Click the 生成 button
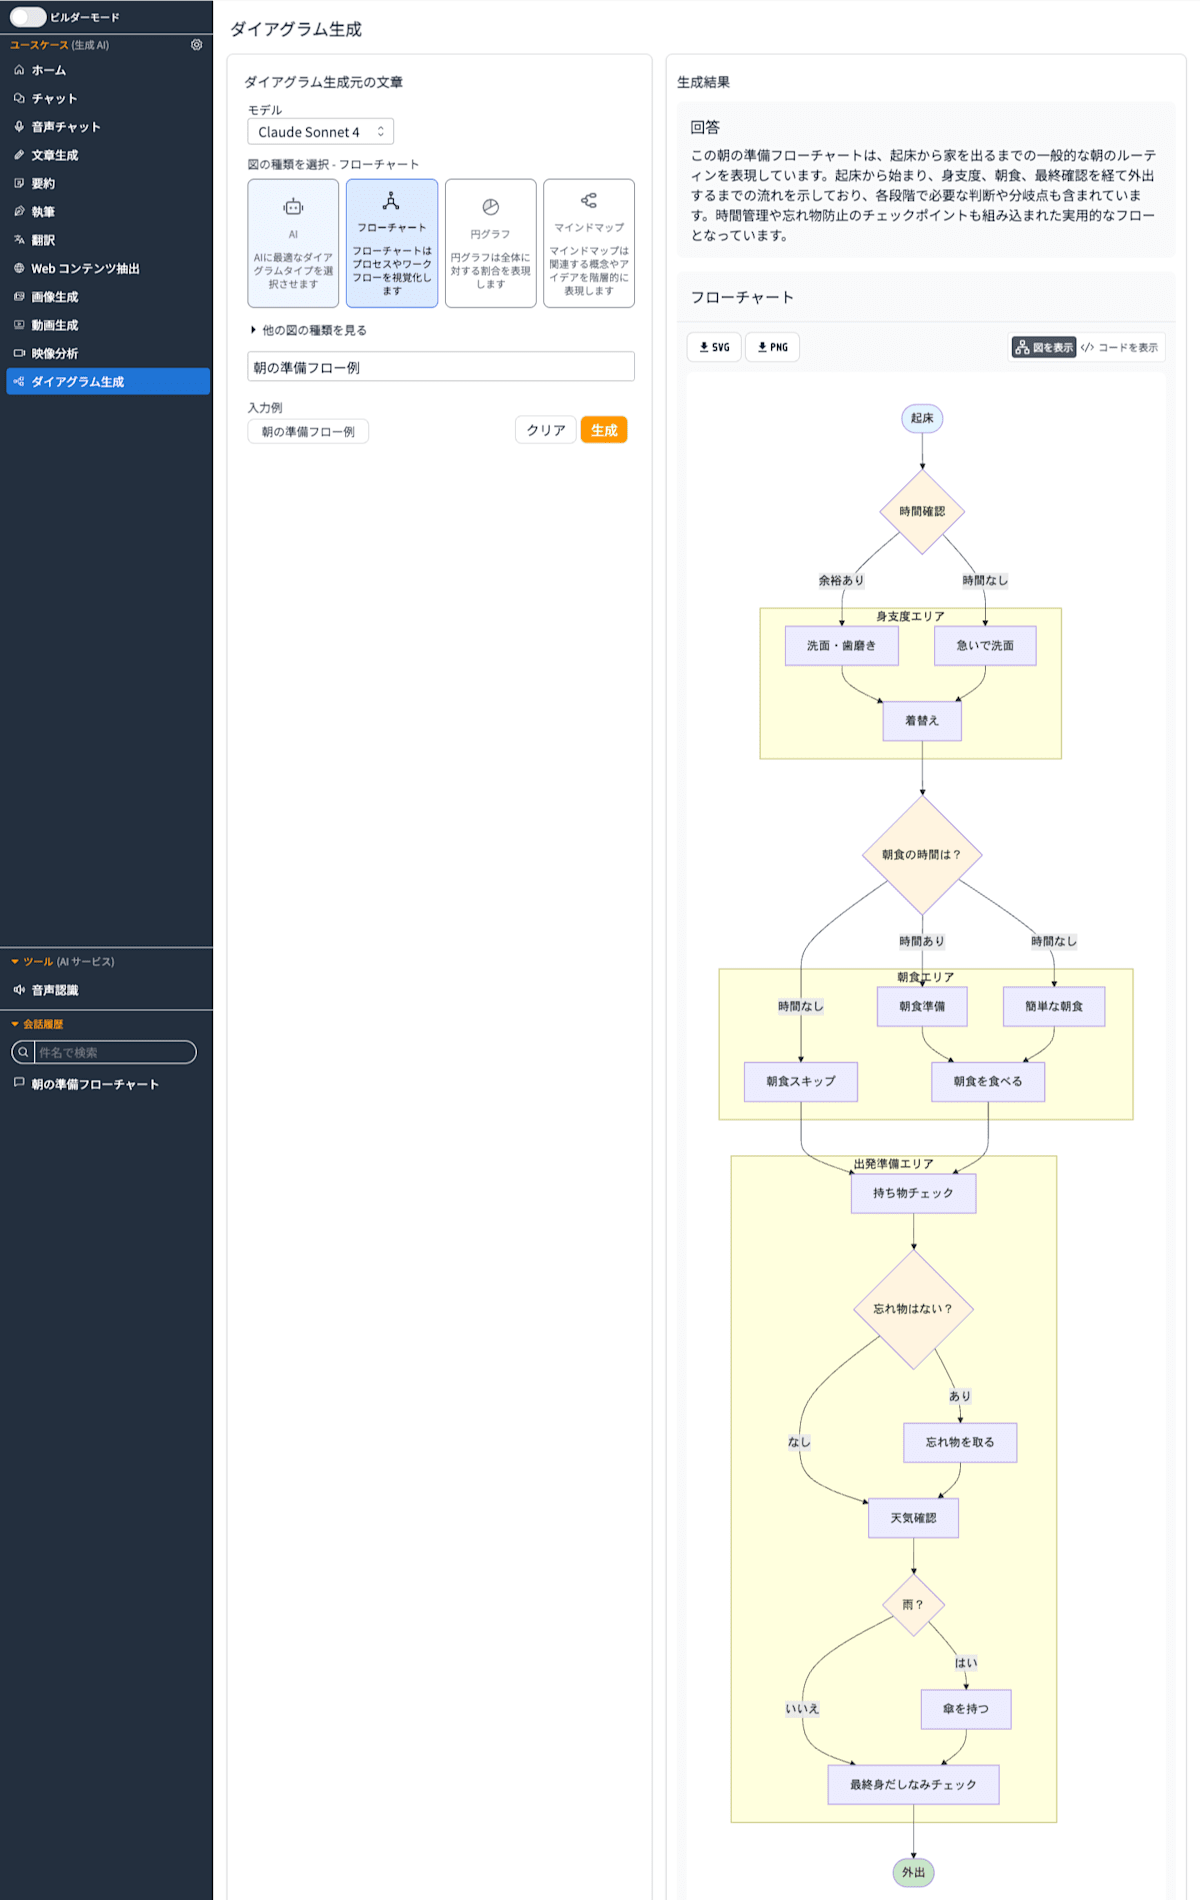 click(x=604, y=430)
